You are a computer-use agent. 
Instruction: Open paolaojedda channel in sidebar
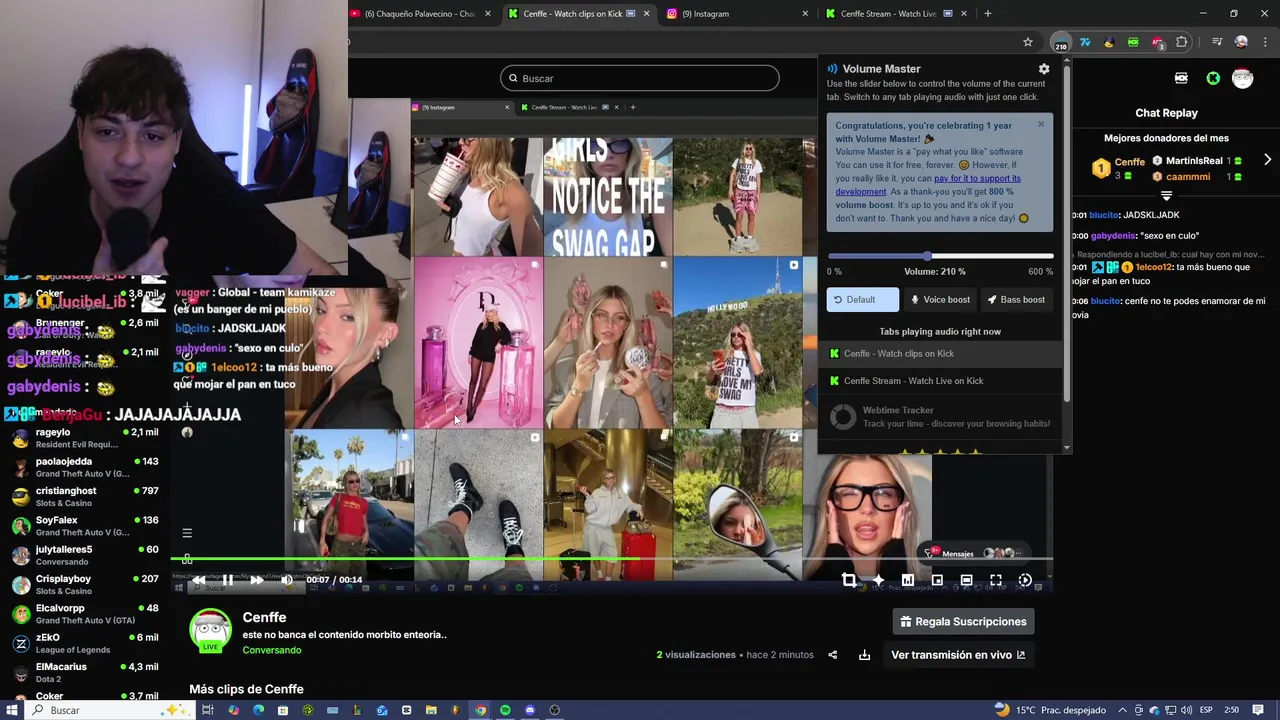tap(85, 467)
